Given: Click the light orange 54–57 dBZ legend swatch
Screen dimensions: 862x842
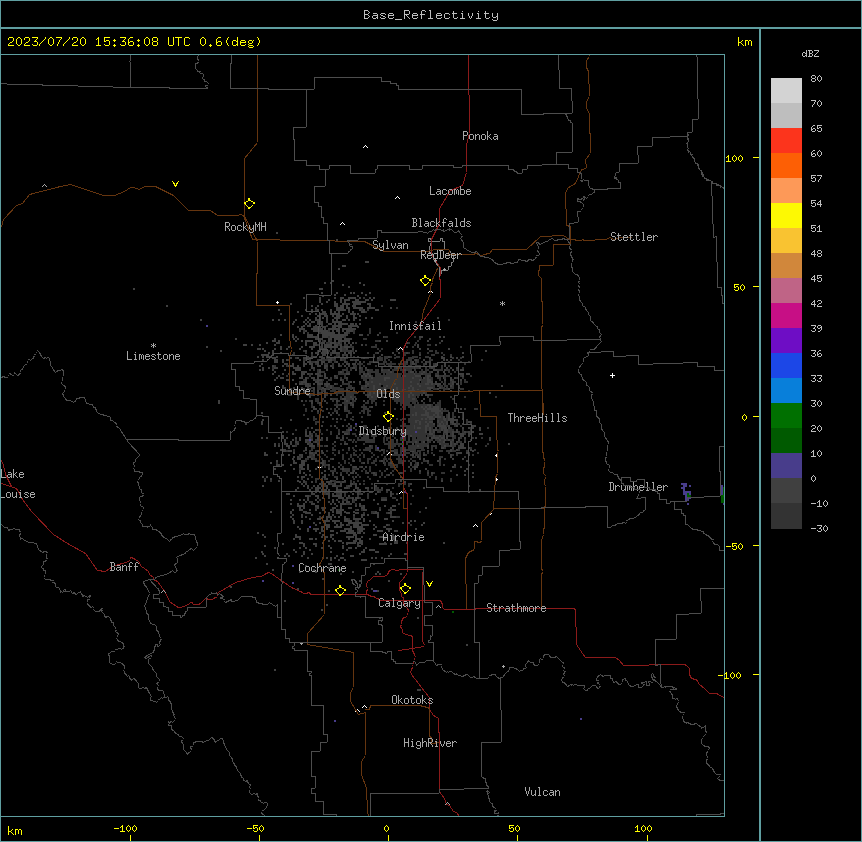Looking at the screenshot, I should pos(786,191).
